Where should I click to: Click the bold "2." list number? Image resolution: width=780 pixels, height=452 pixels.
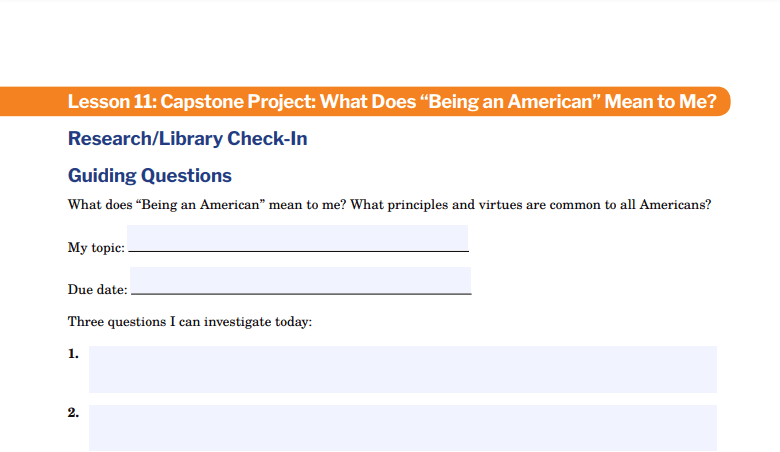73,412
